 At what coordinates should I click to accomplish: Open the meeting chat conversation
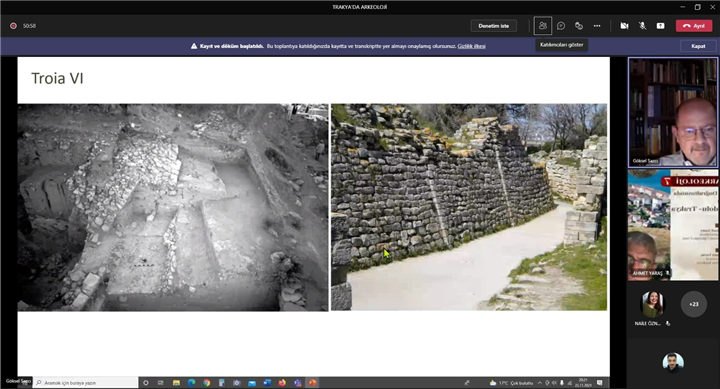click(x=561, y=26)
